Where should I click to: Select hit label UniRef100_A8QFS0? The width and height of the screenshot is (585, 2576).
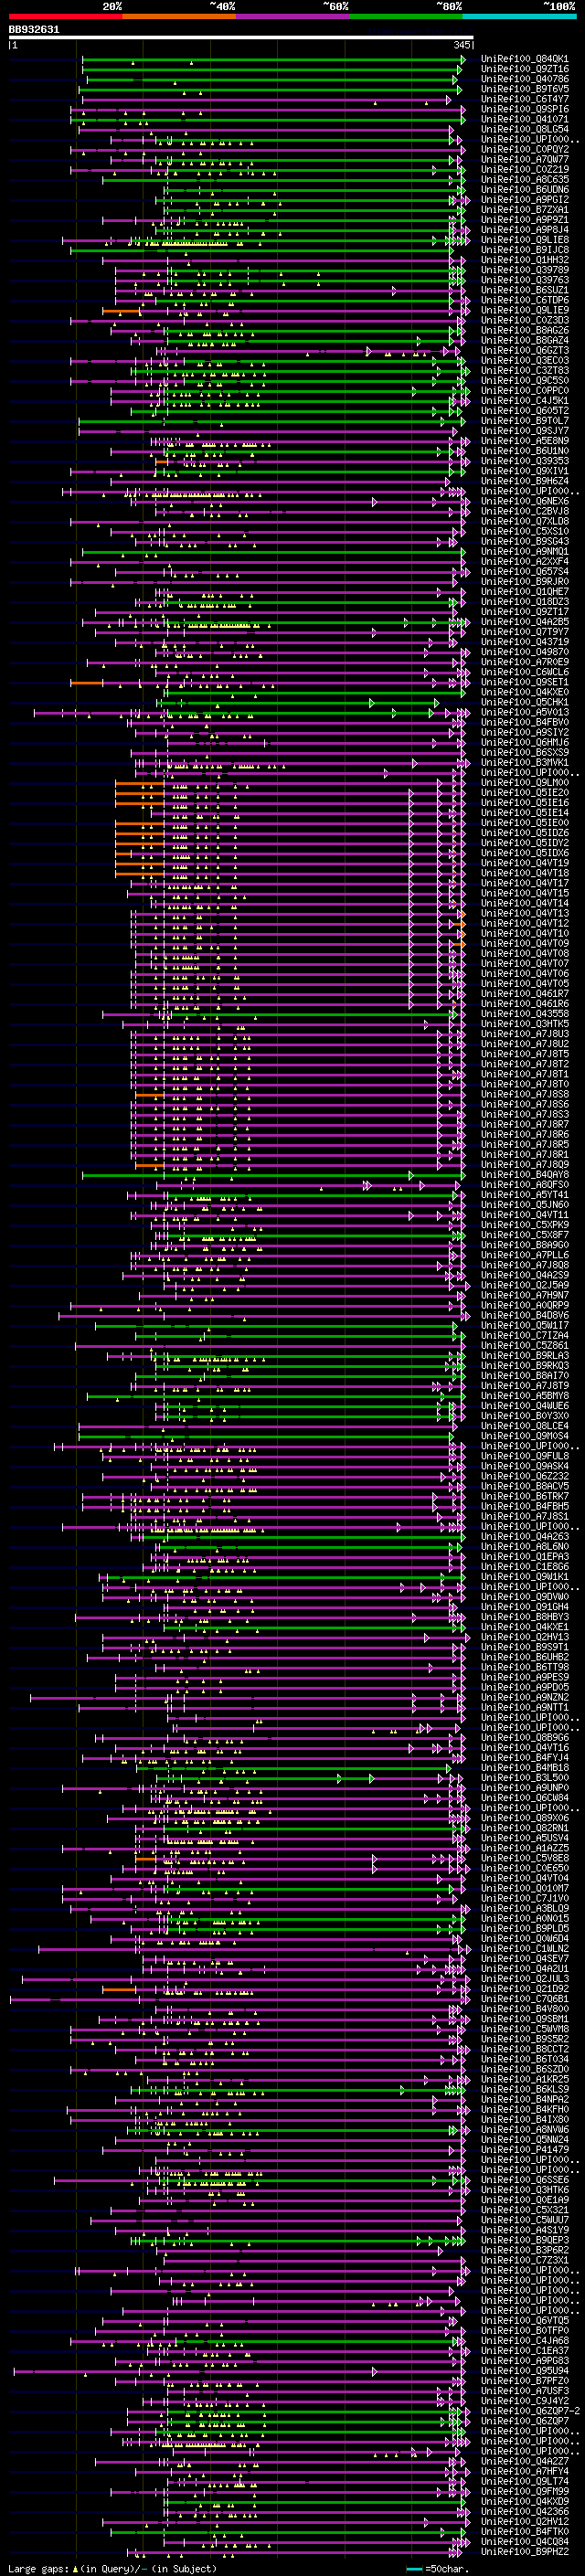[x=525, y=1185]
